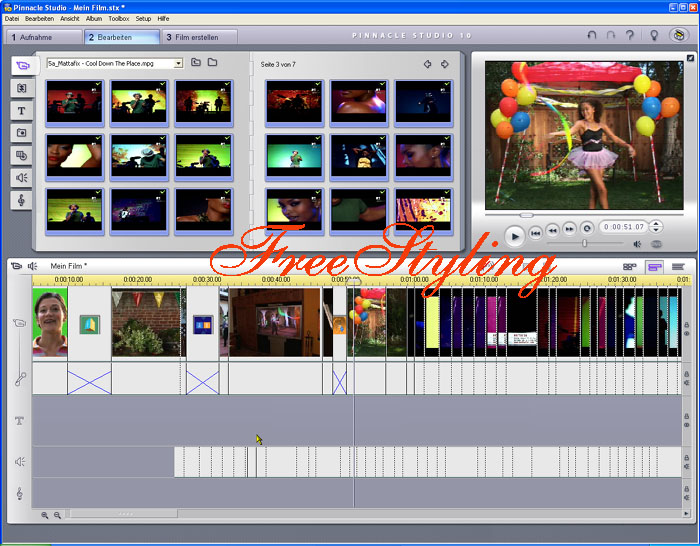This screenshot has width=700, height=546.
Task: Go to previous album page arrow
Action: pos(427,64)
